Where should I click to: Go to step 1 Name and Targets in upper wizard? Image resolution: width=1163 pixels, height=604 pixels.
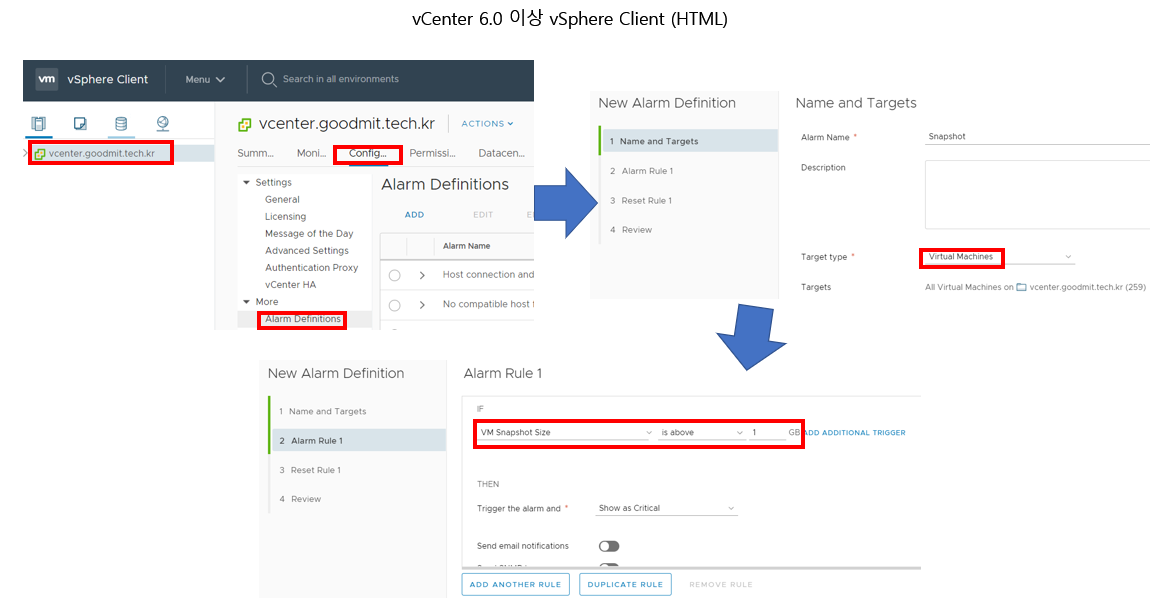(x=689, y=141)
